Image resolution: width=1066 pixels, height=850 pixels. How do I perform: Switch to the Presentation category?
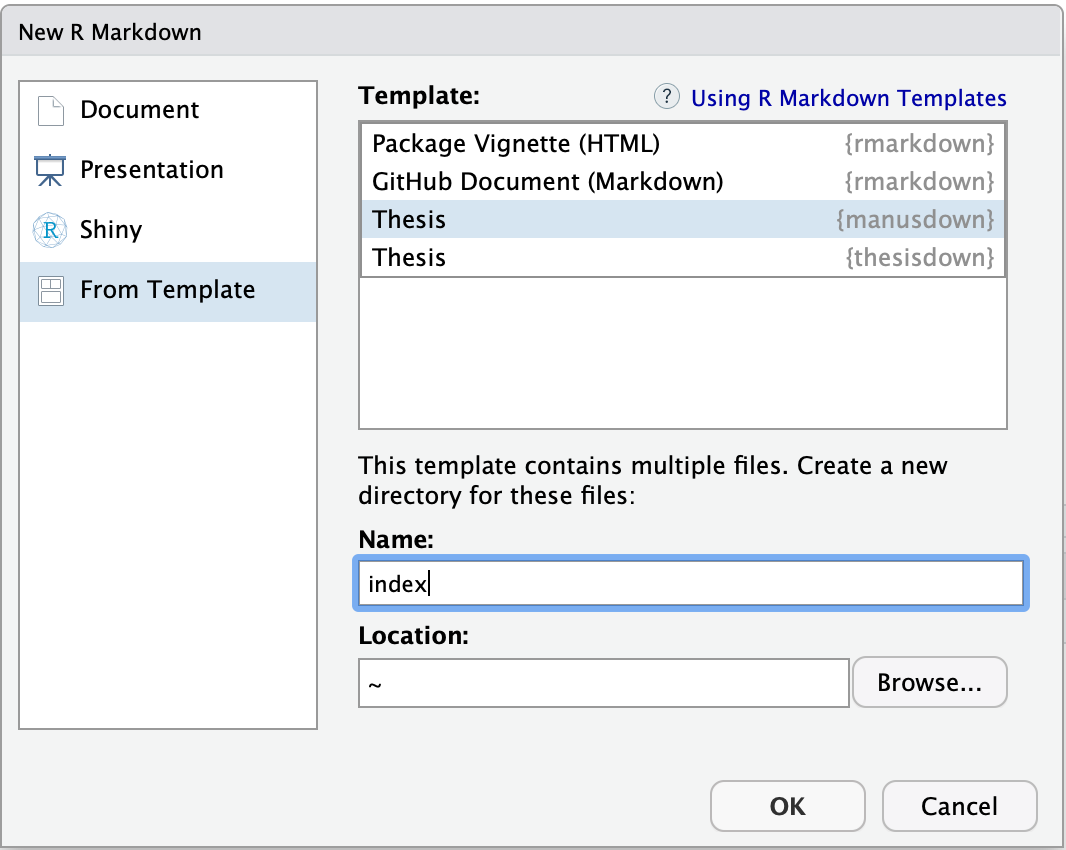pos(152,170)
